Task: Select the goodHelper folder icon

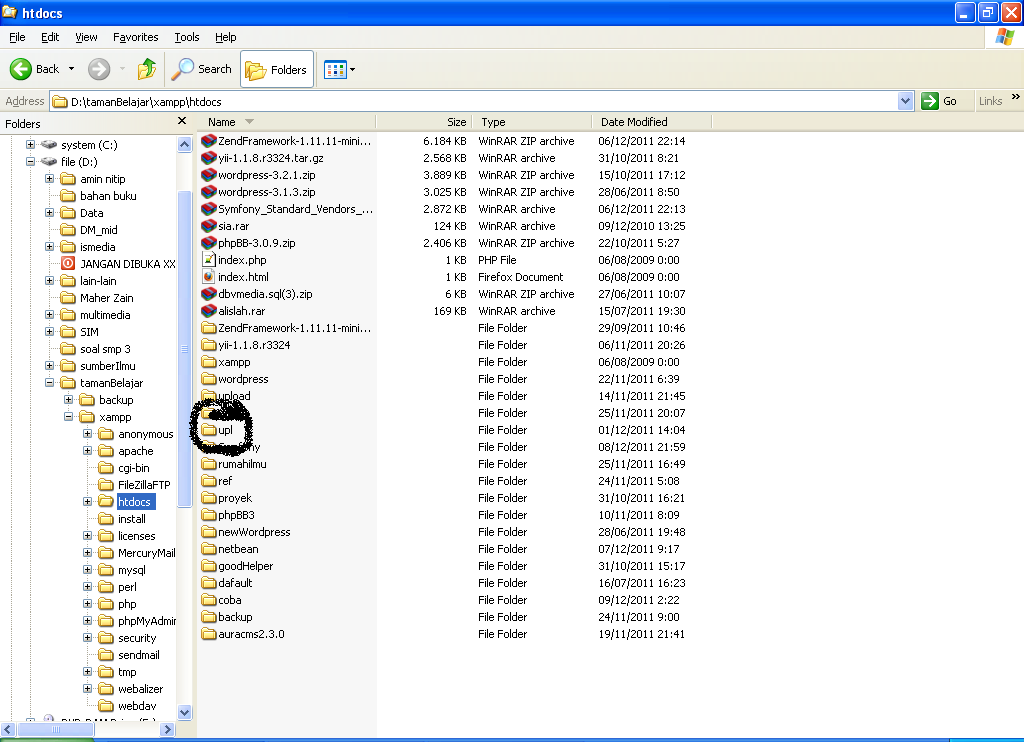Action: (x=209, y=566)
